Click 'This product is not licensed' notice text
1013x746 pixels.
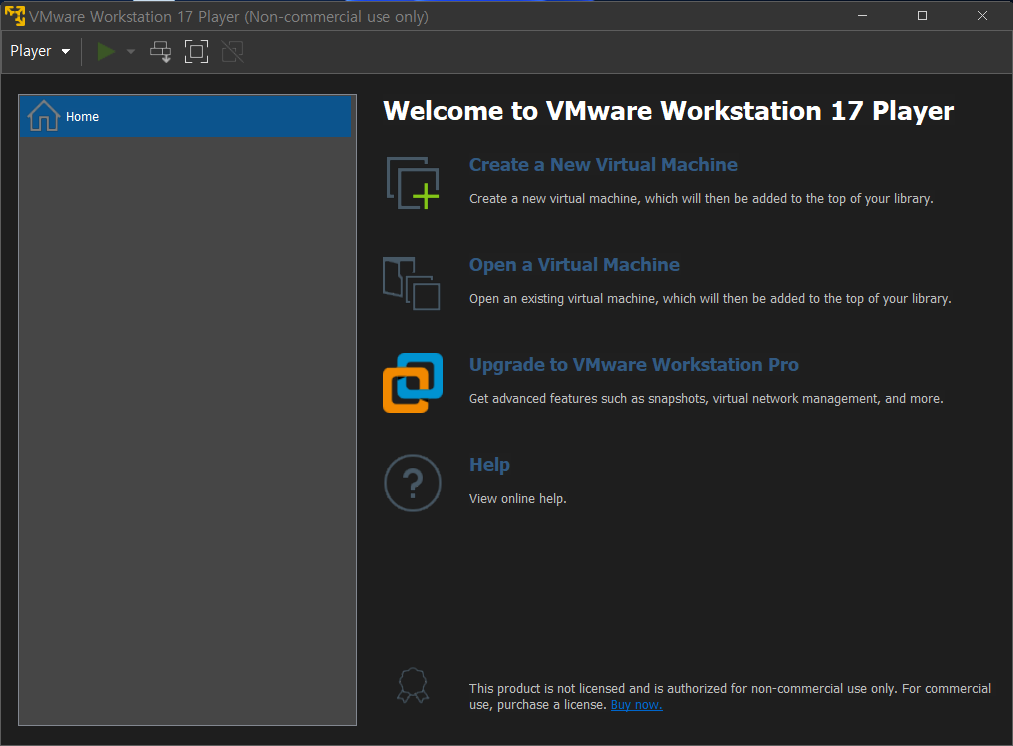(730, 696)
